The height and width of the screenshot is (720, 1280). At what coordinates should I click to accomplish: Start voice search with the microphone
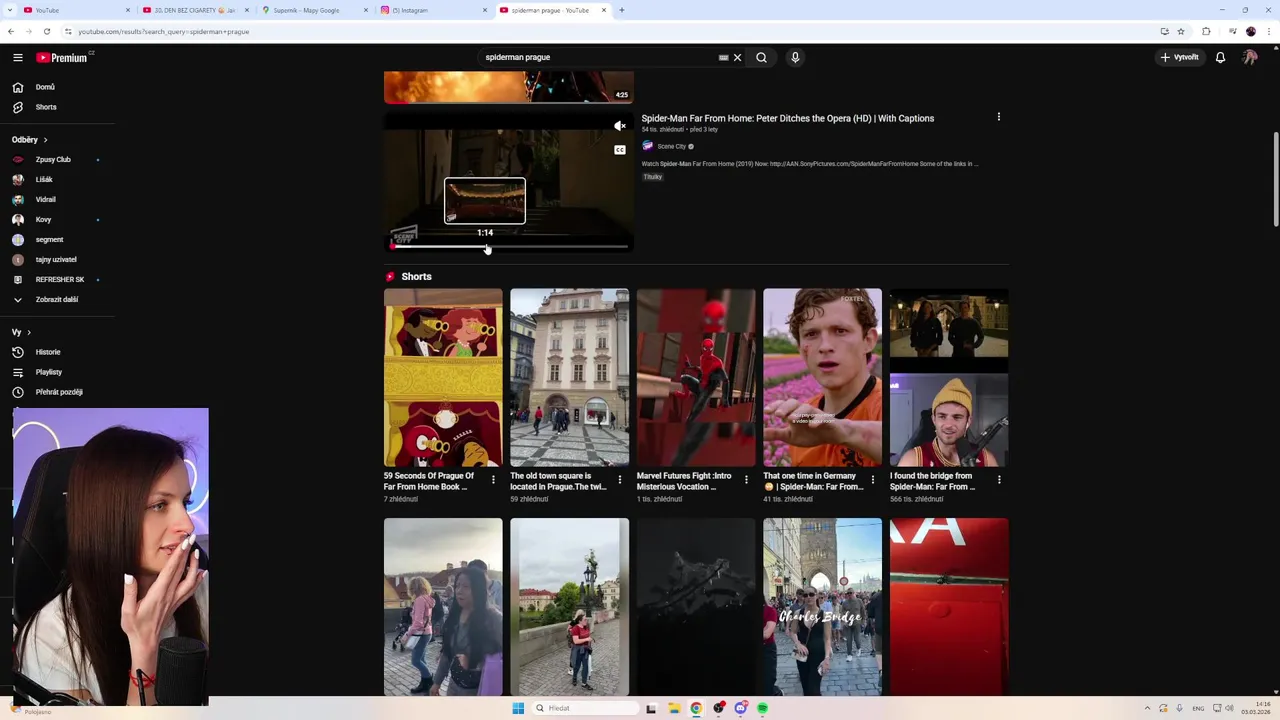coord(795,57)
